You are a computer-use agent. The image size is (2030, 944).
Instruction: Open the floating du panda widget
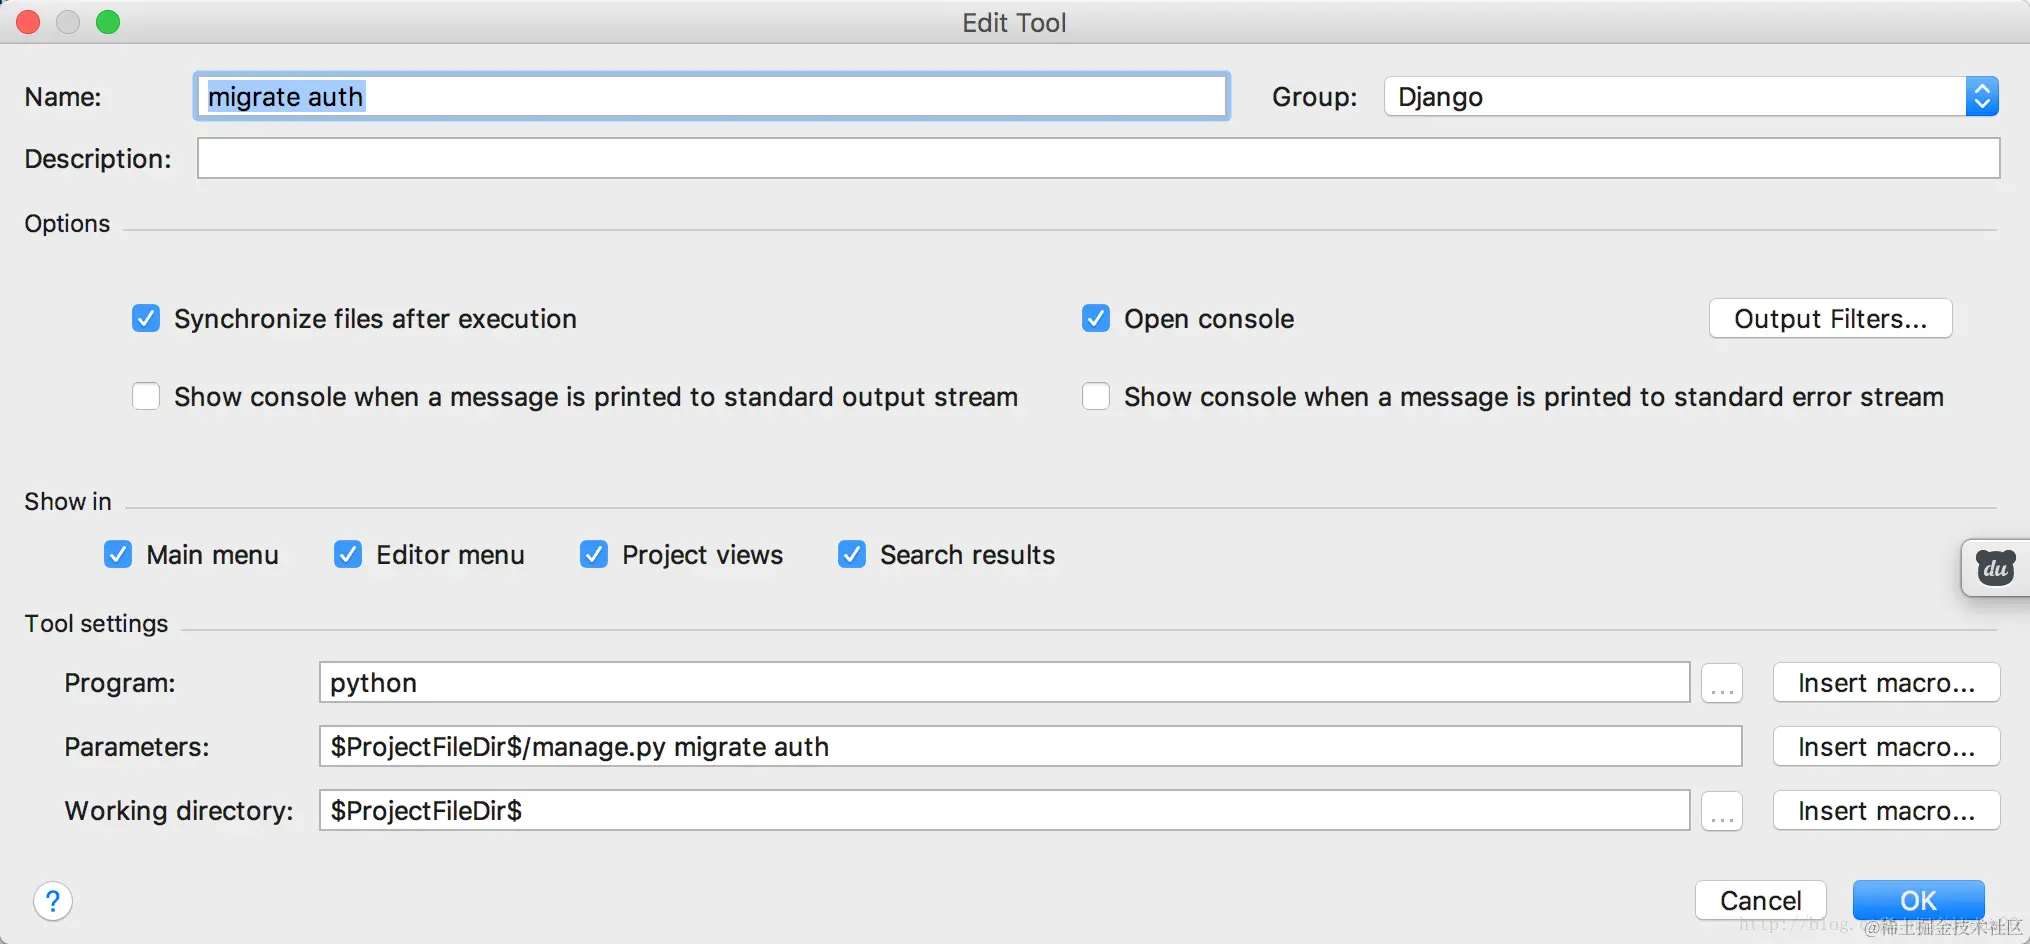1995,568
